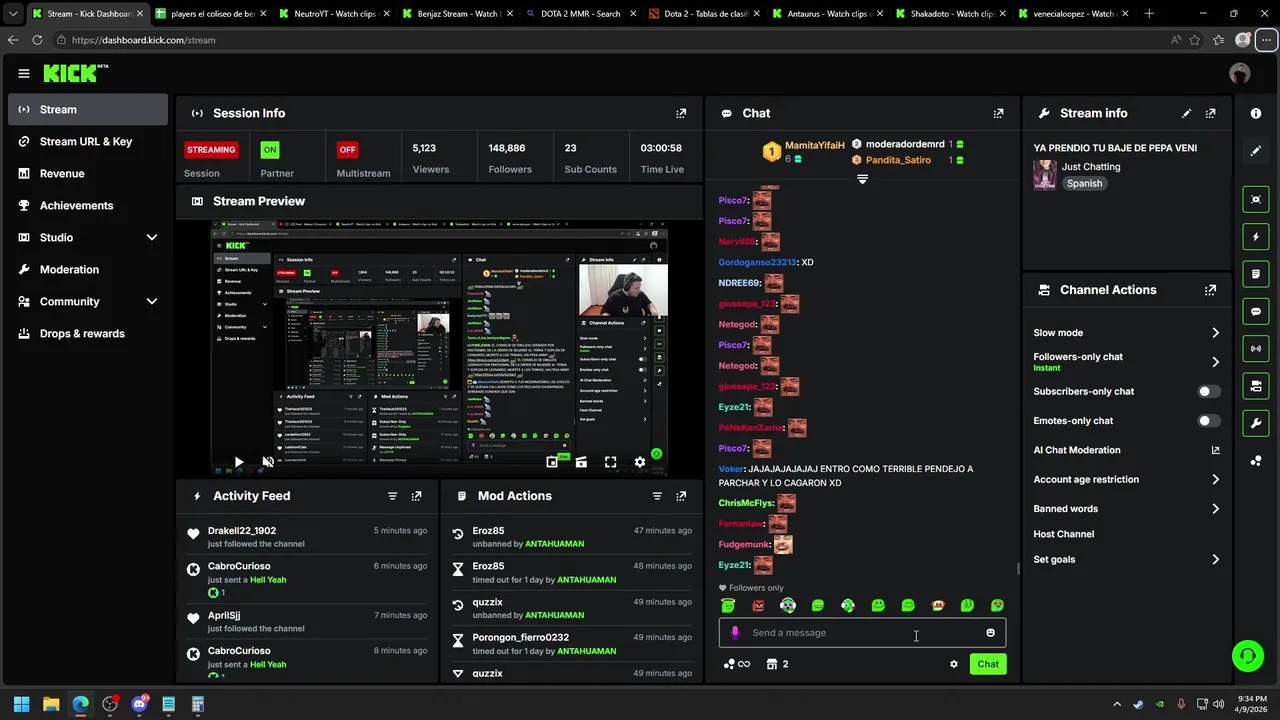This screenshot has width=1280, height=720.
Task: Pop out the Session Info panel
Action: tap(681, 113)
